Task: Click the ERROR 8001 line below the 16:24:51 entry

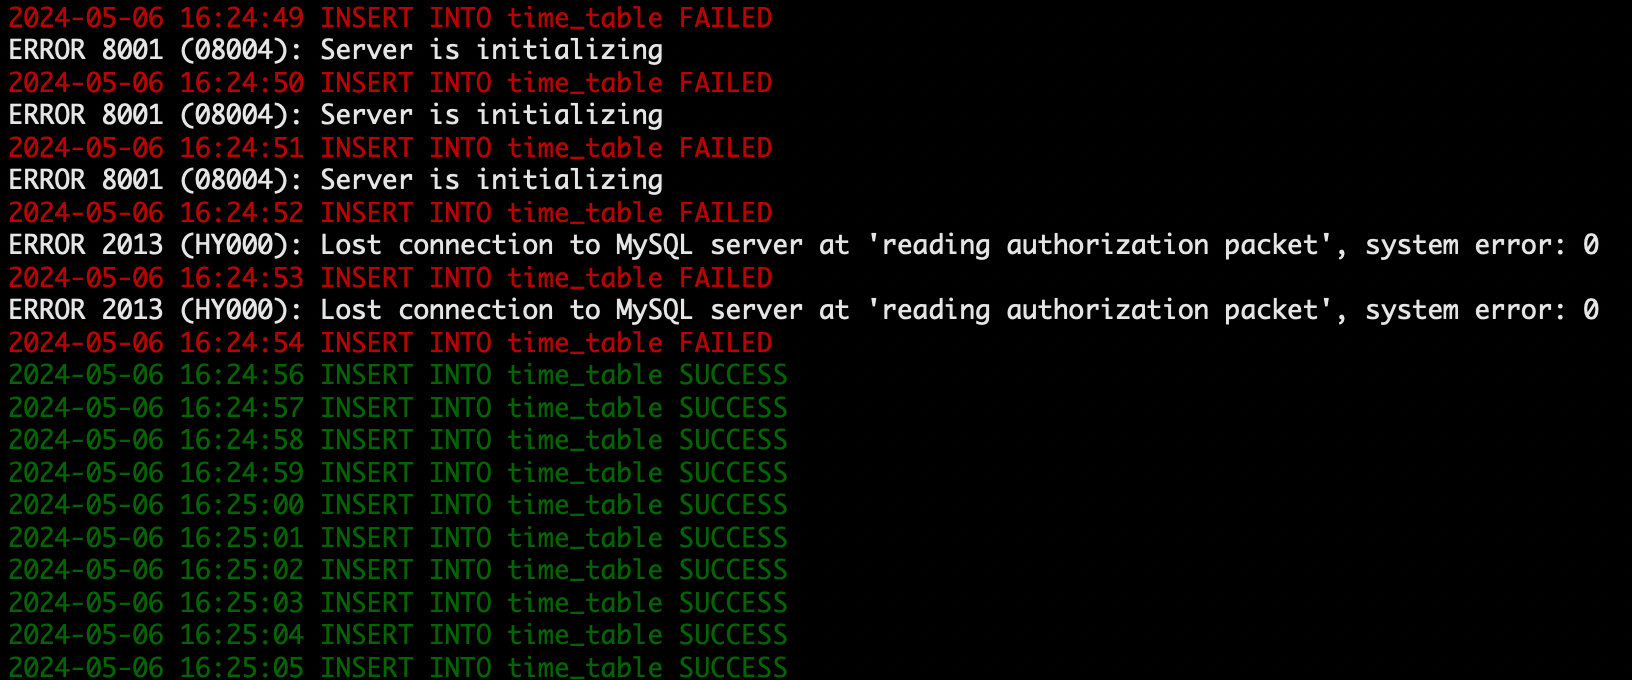Action: pos(336,180)
